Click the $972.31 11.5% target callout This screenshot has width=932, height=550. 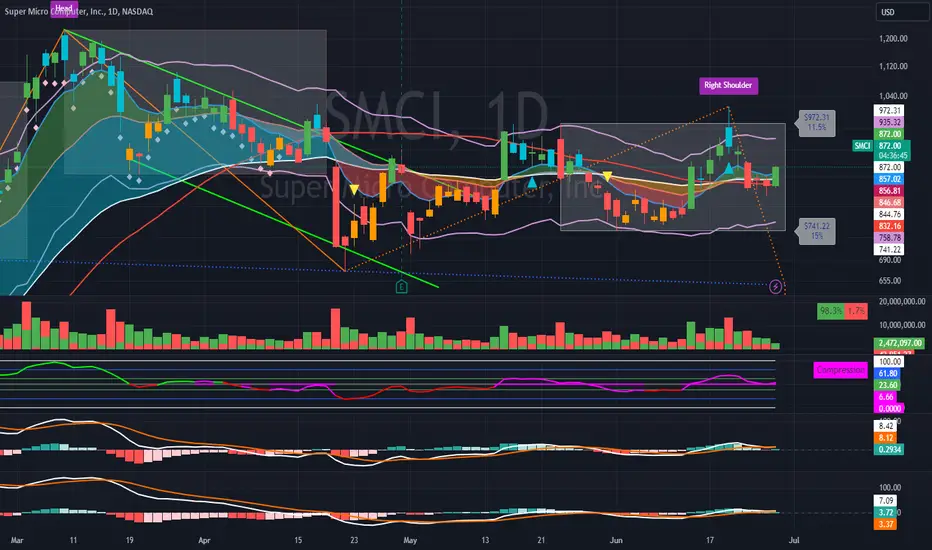tap(817, 122)
